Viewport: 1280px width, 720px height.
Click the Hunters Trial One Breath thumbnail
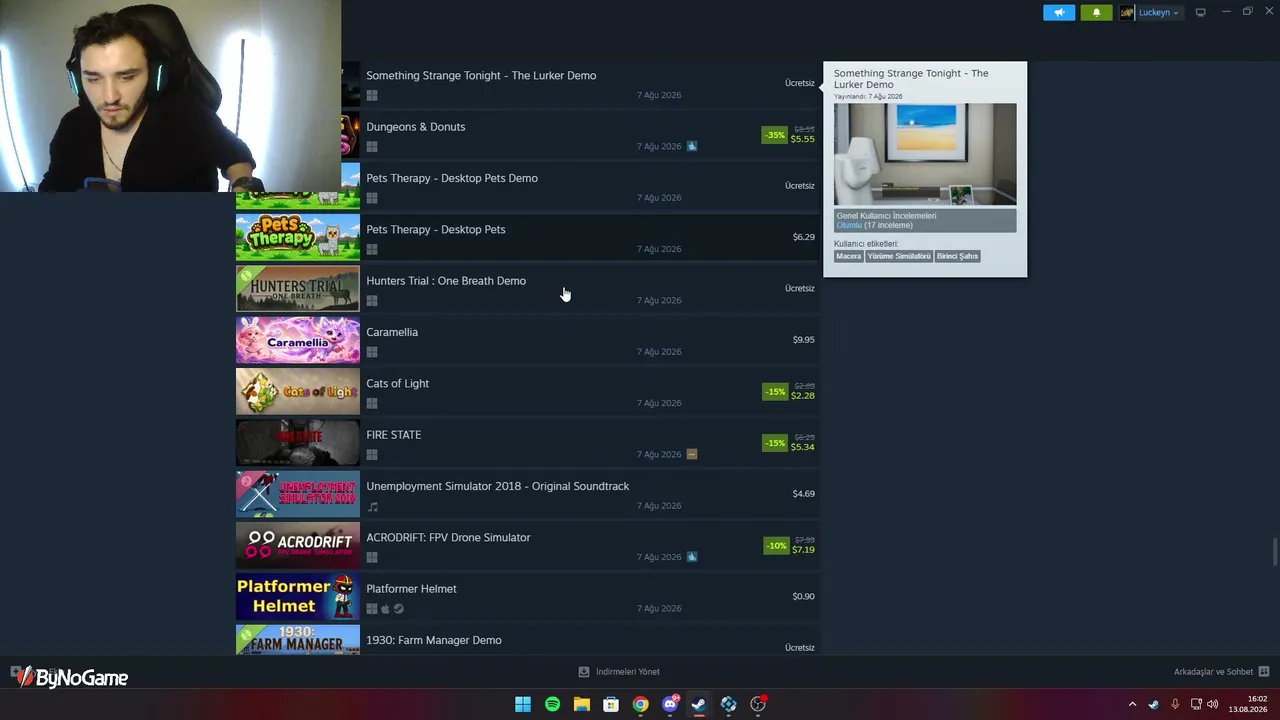coord(298,289)
